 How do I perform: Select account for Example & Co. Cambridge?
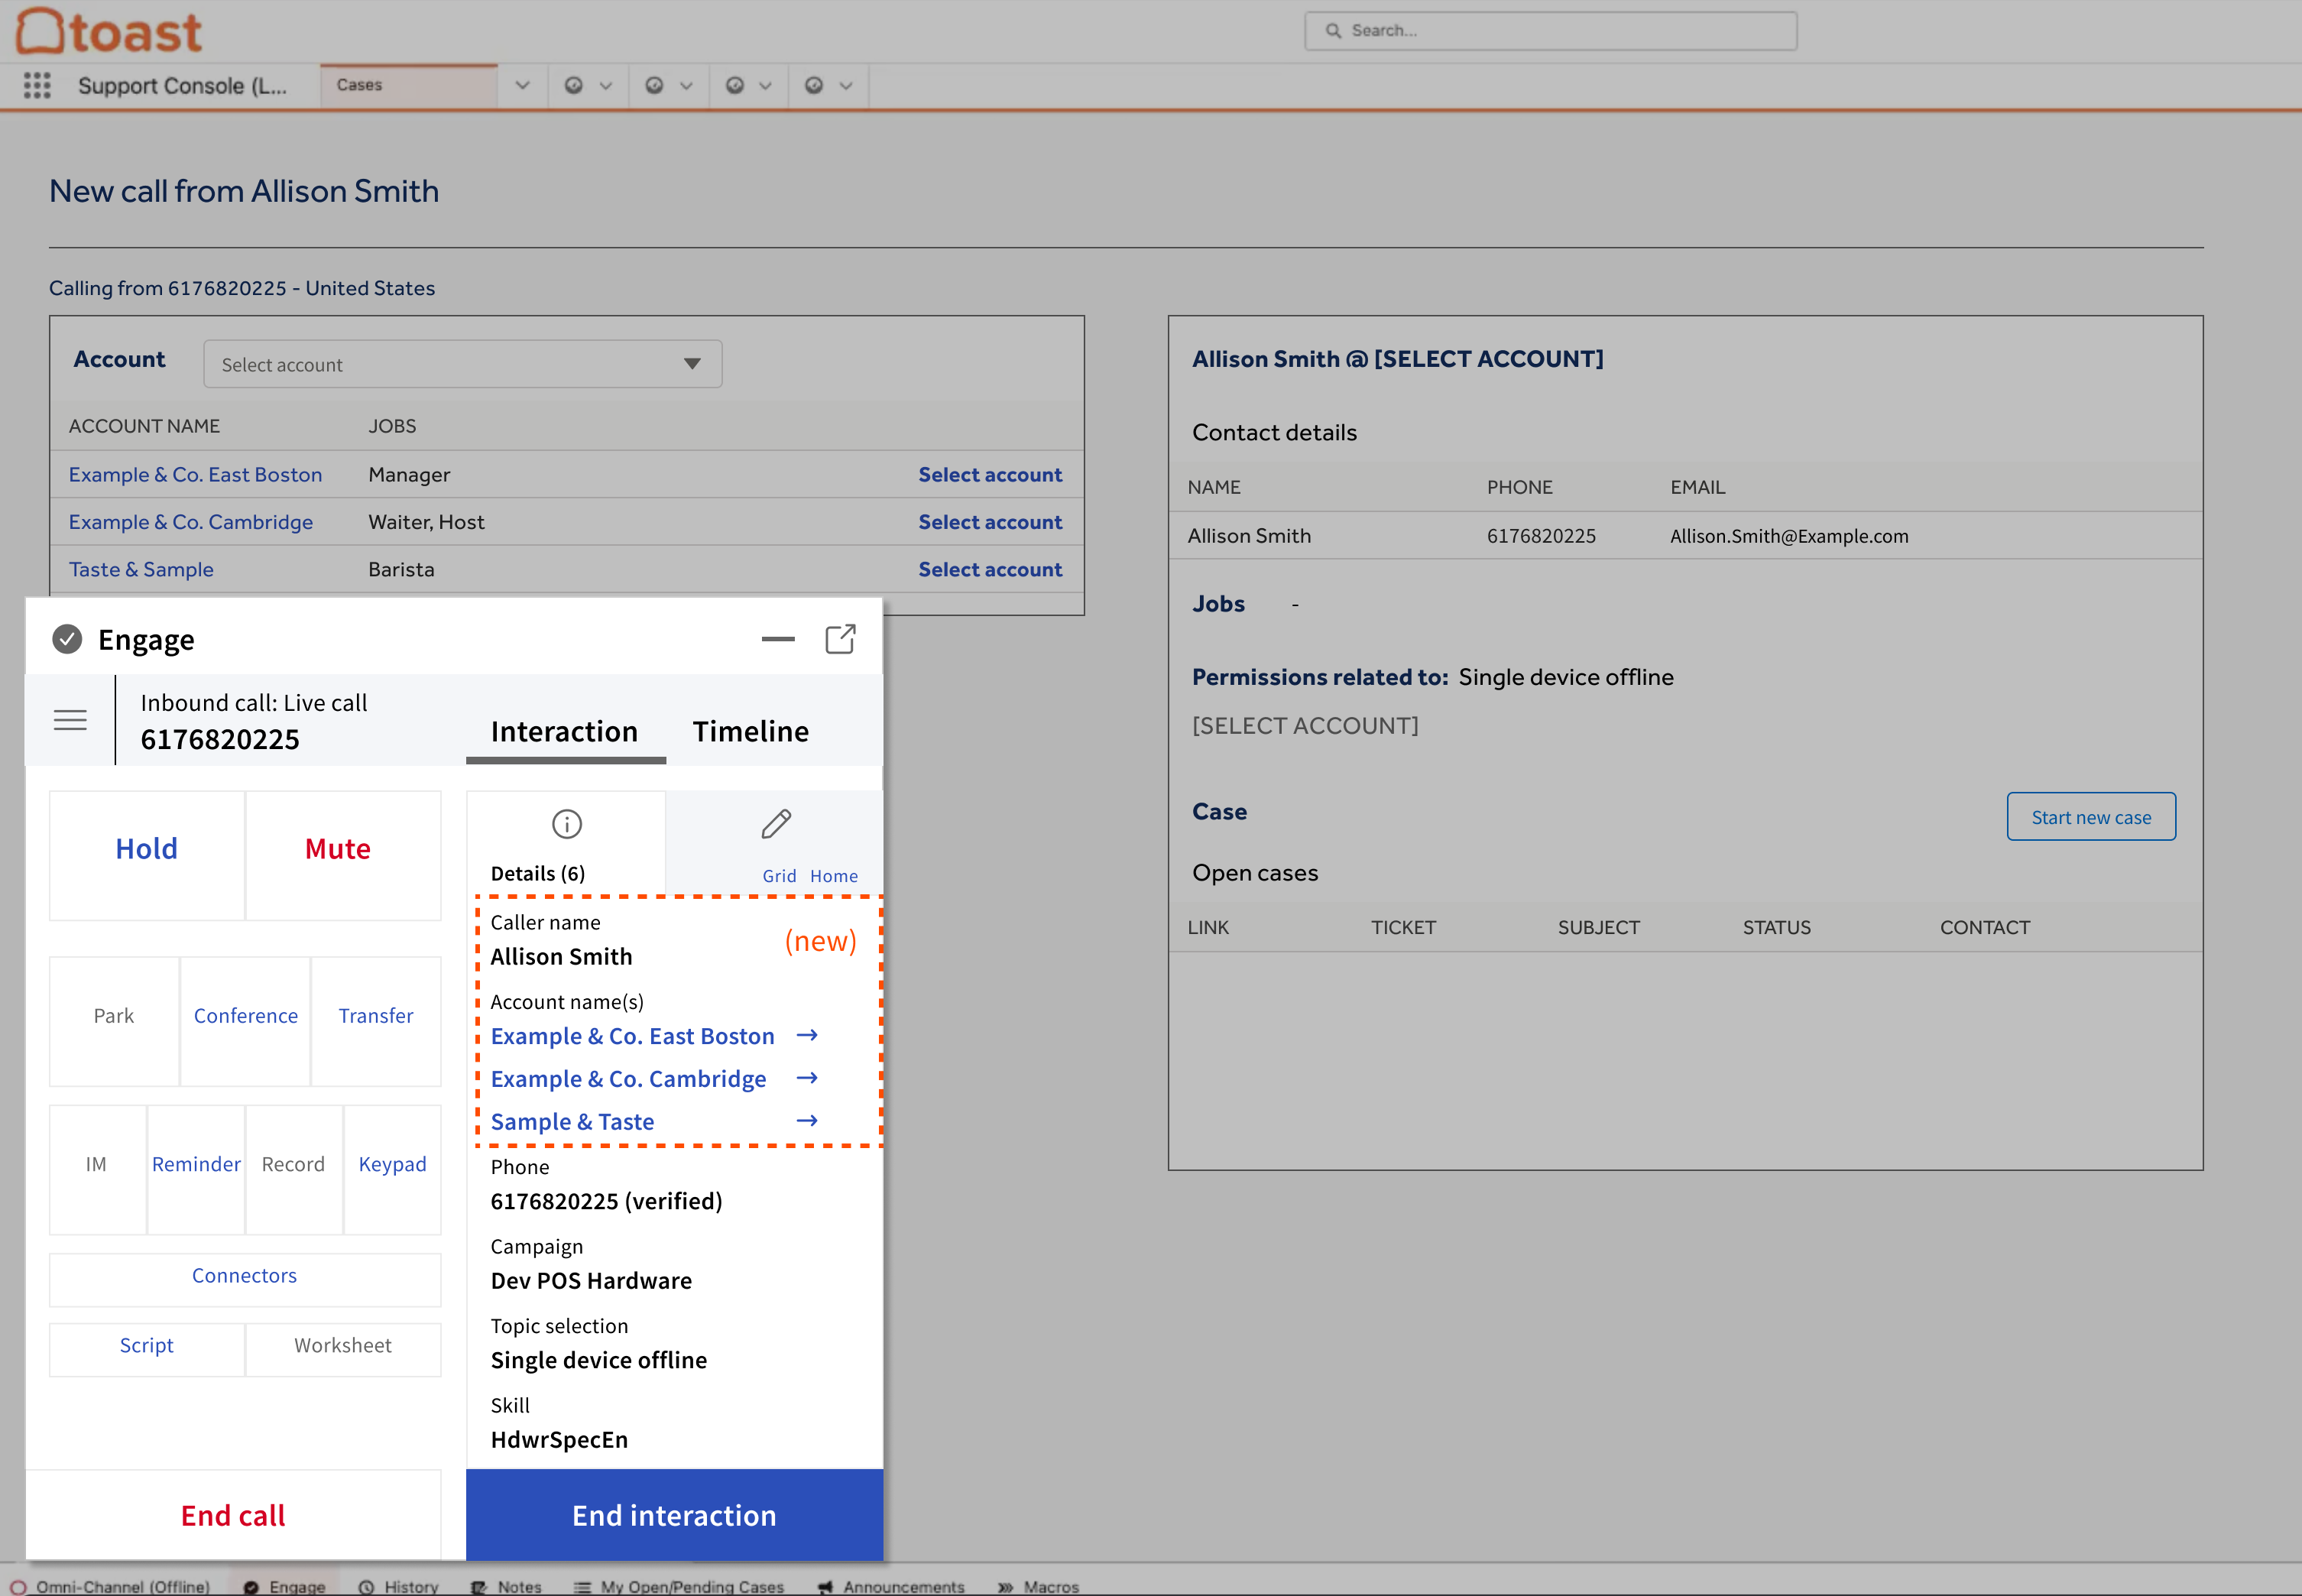990,522
